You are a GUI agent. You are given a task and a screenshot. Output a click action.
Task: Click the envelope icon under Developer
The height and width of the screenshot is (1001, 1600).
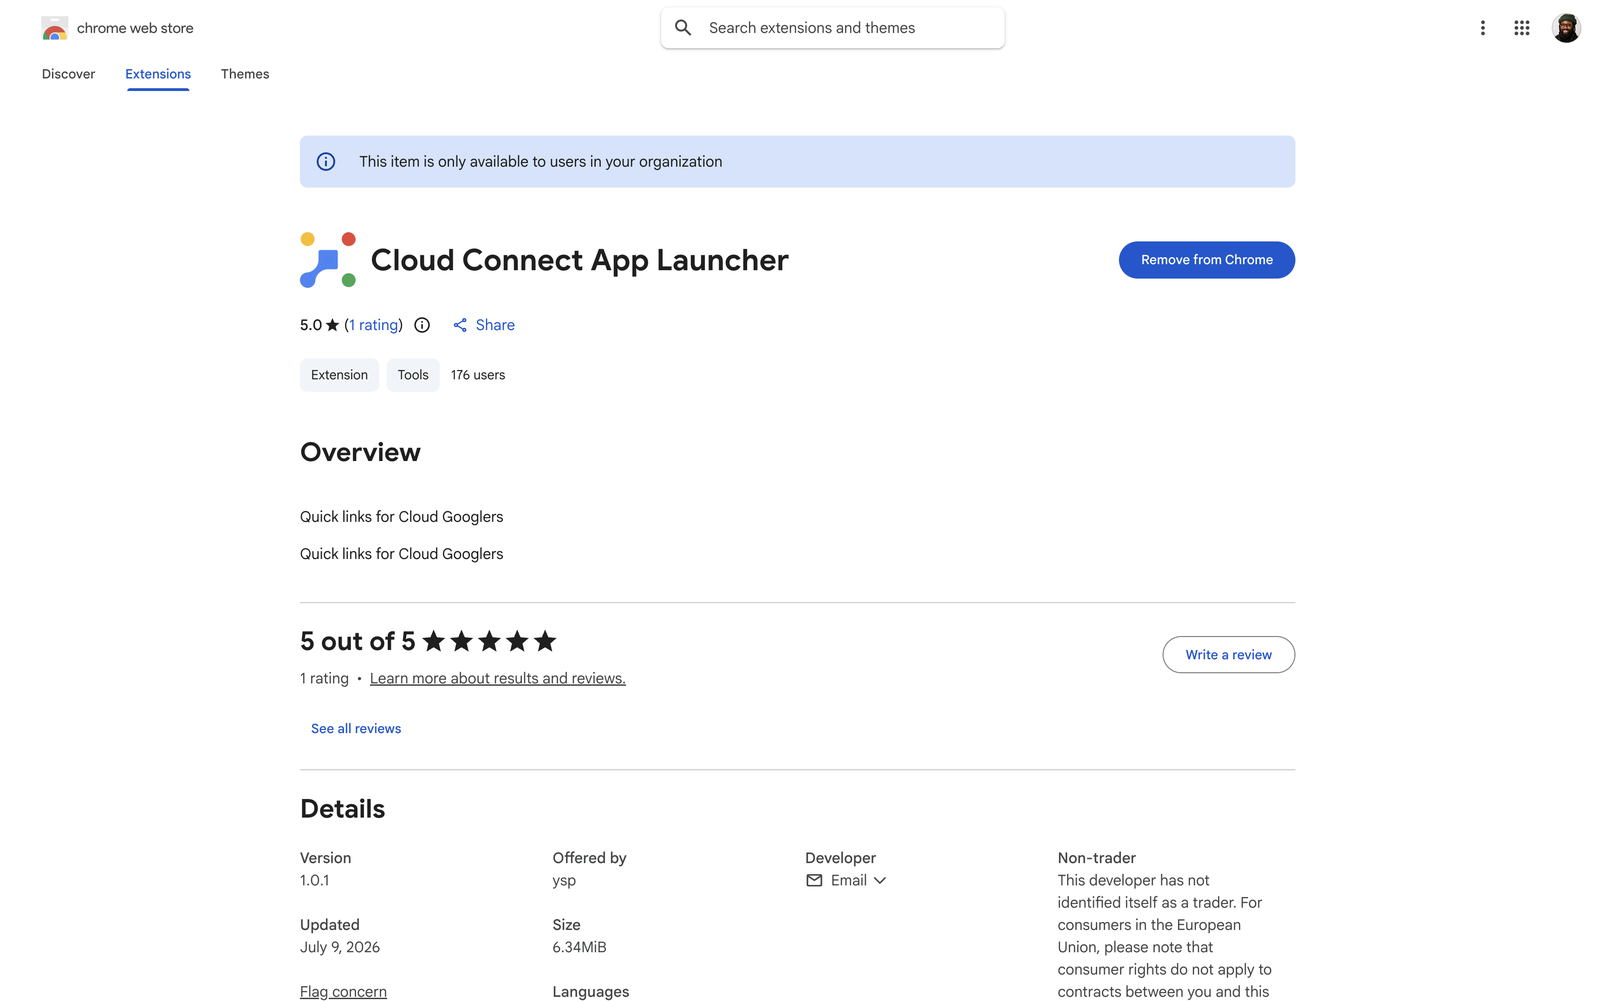814,881
